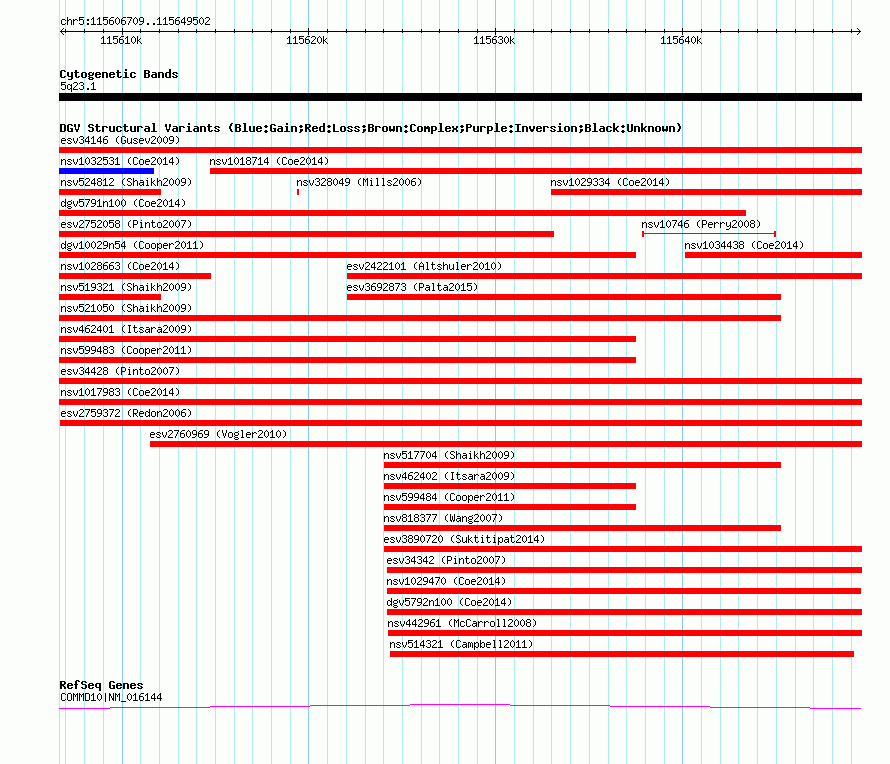Select the blue nsv1032531 gain variant bar
The image size is (890, 764).
[107, 171]
